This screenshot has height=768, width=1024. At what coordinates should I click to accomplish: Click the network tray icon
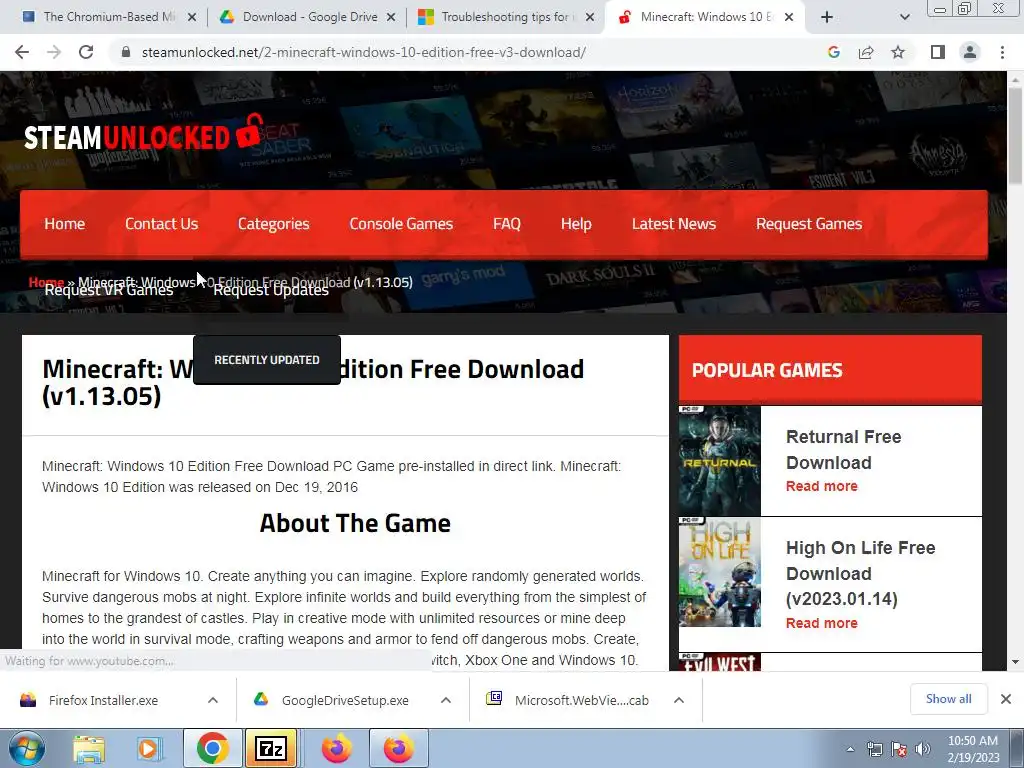(874, 749)
